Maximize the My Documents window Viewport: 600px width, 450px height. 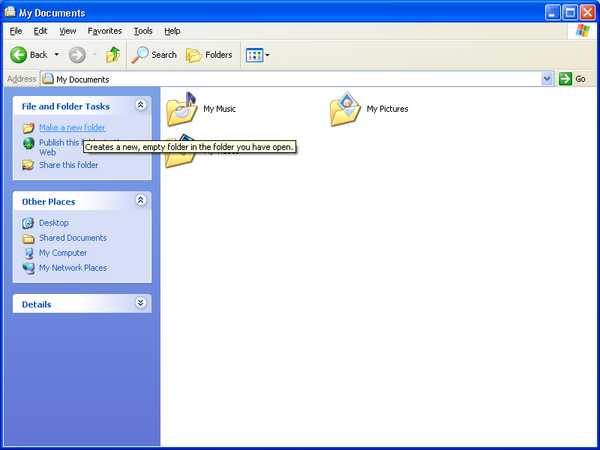[570, 13]
